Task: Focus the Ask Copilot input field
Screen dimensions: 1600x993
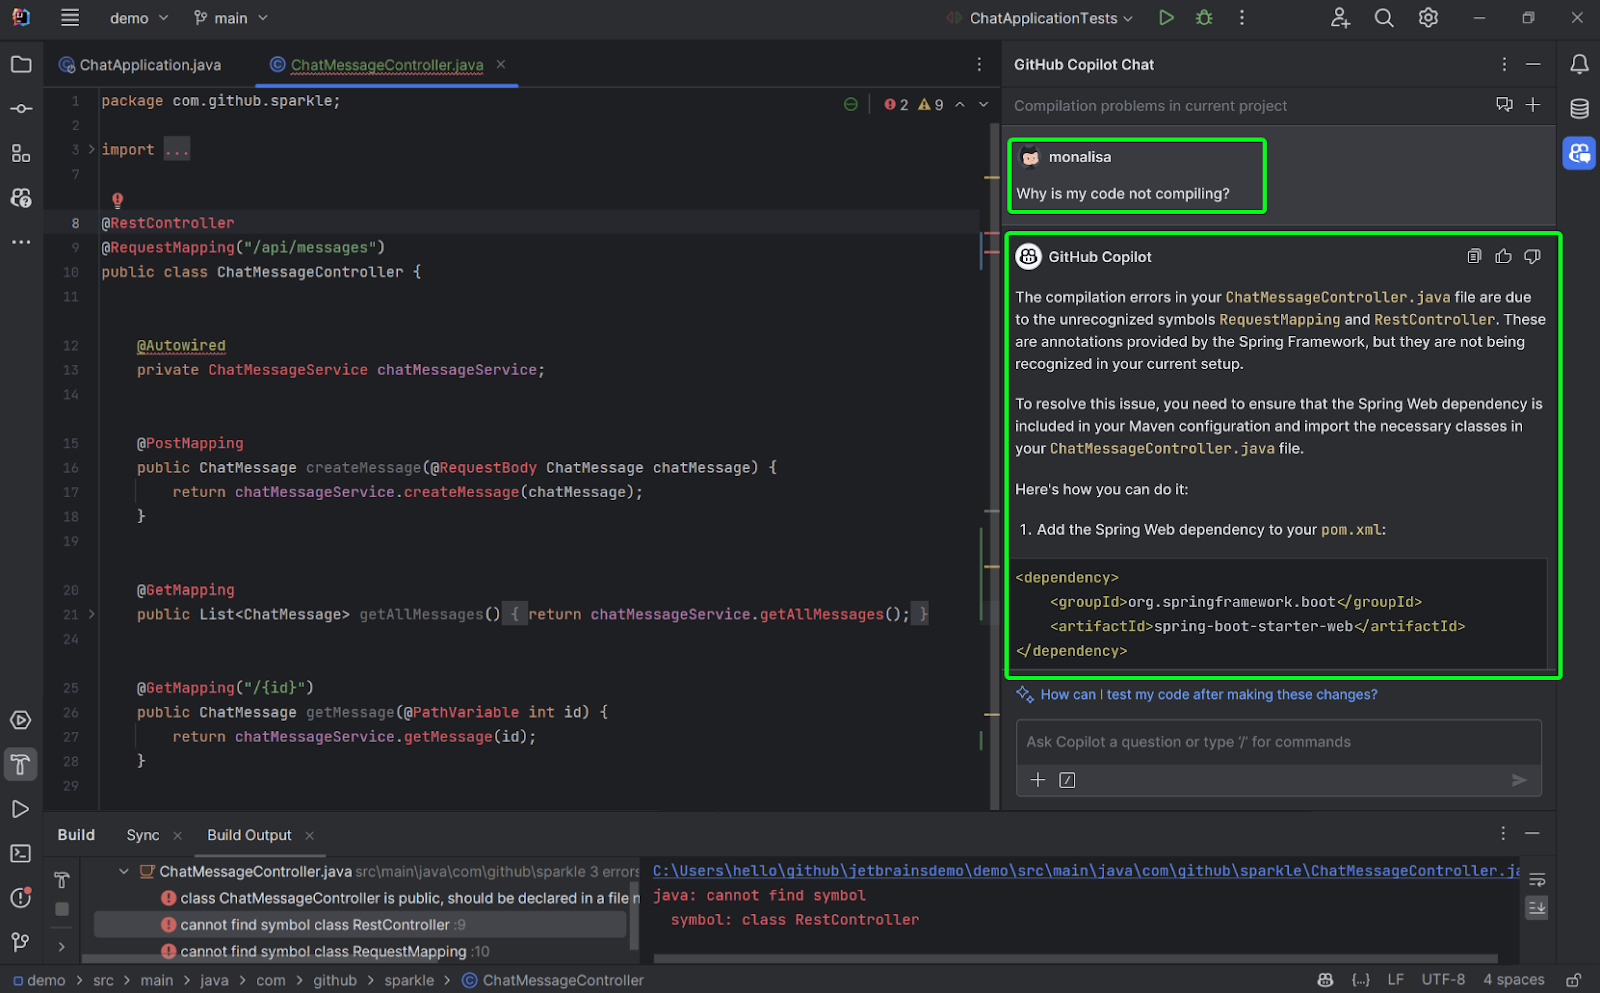Action: [1279, 742]
